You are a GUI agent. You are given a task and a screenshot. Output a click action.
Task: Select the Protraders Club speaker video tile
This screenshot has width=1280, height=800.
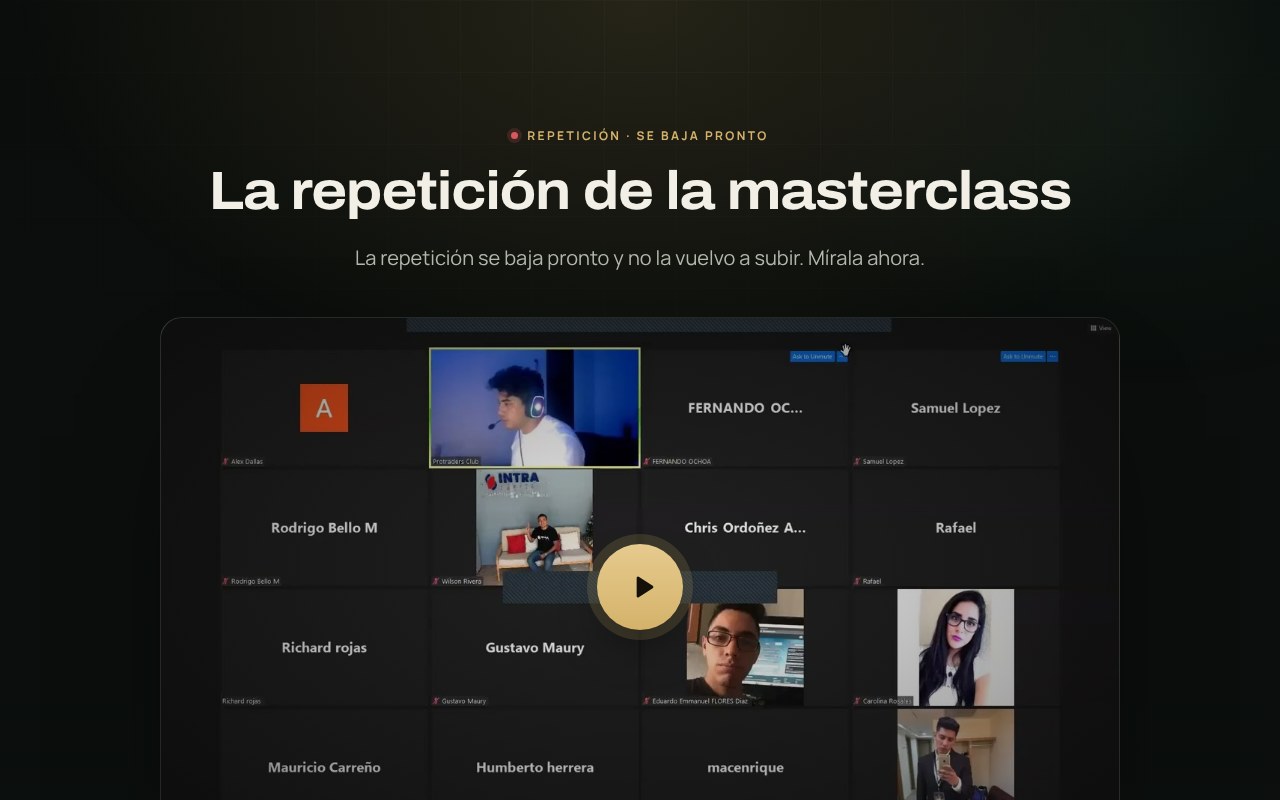click(x=535, y=407)
